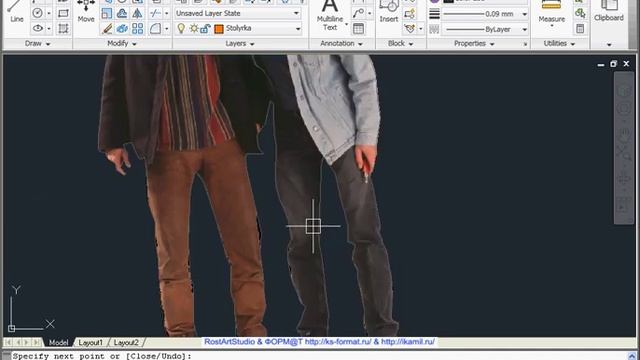This screenshot has width=640, height=360.
Task: Pick the Fillet tool icon
Action: click(x=155, y=29)
